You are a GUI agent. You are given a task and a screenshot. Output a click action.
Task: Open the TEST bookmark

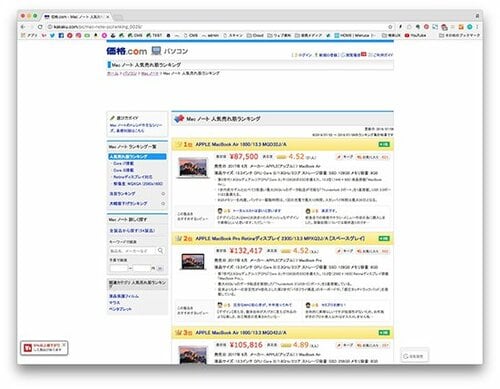point(154,35)
